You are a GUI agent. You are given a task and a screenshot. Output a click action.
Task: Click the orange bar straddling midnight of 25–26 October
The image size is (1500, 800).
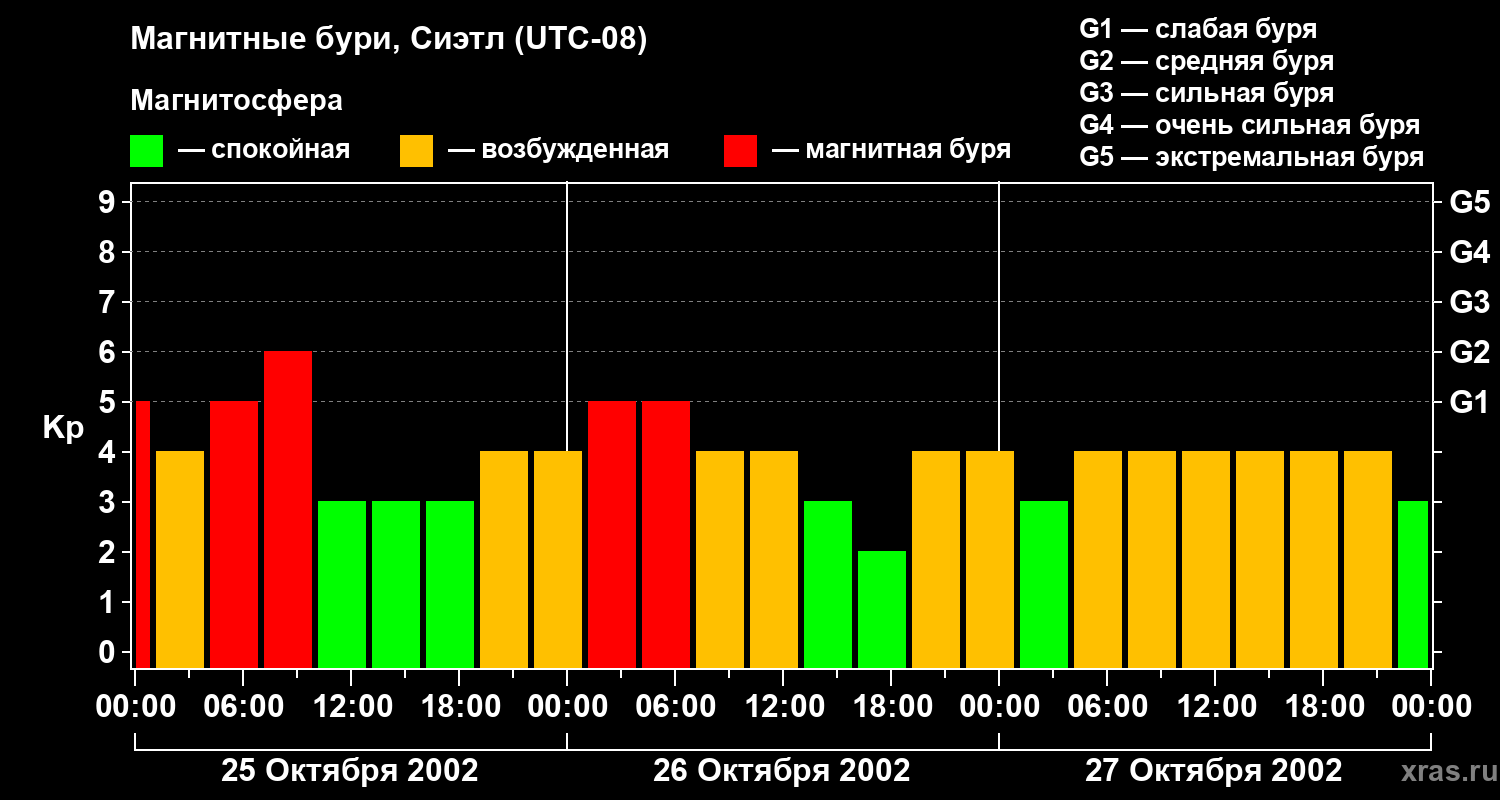pyautogui.click(x=558, y=560)
